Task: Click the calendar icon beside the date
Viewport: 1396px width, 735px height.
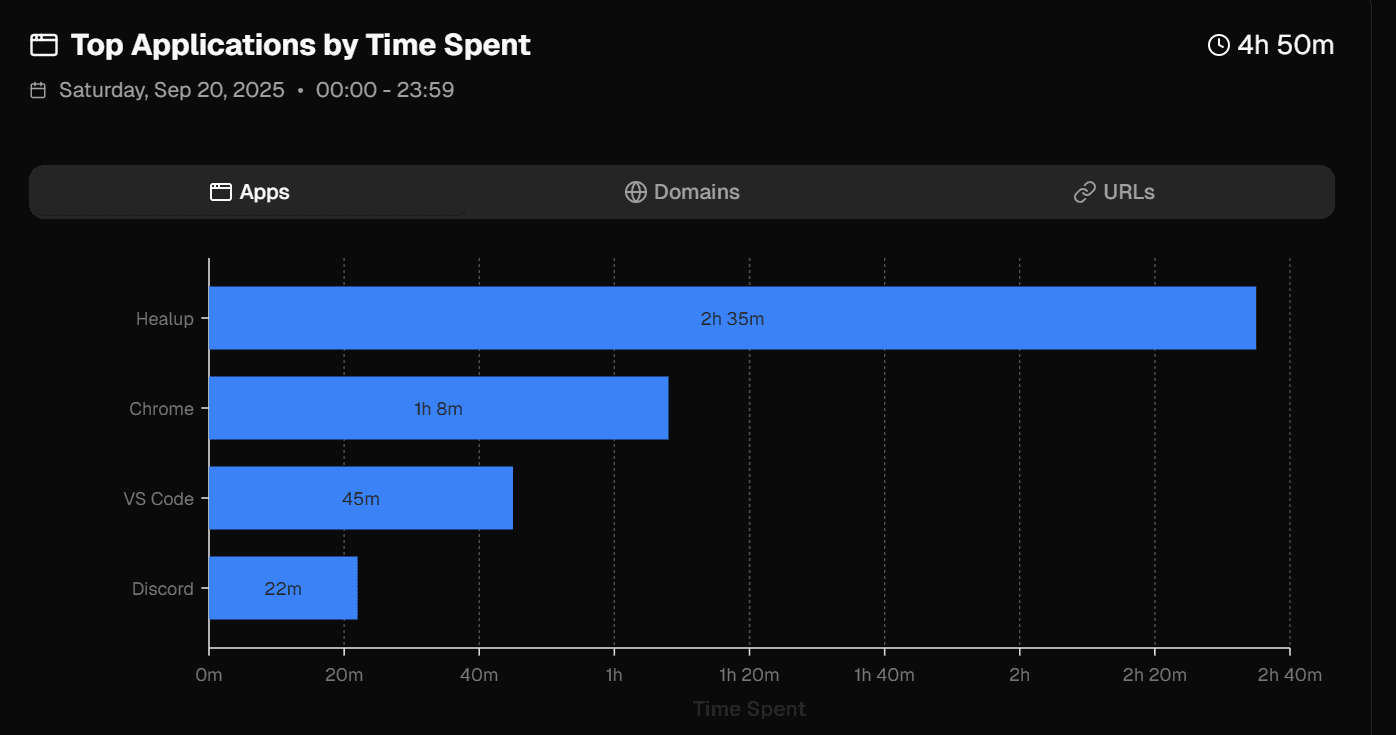Action: click(38, 91)
